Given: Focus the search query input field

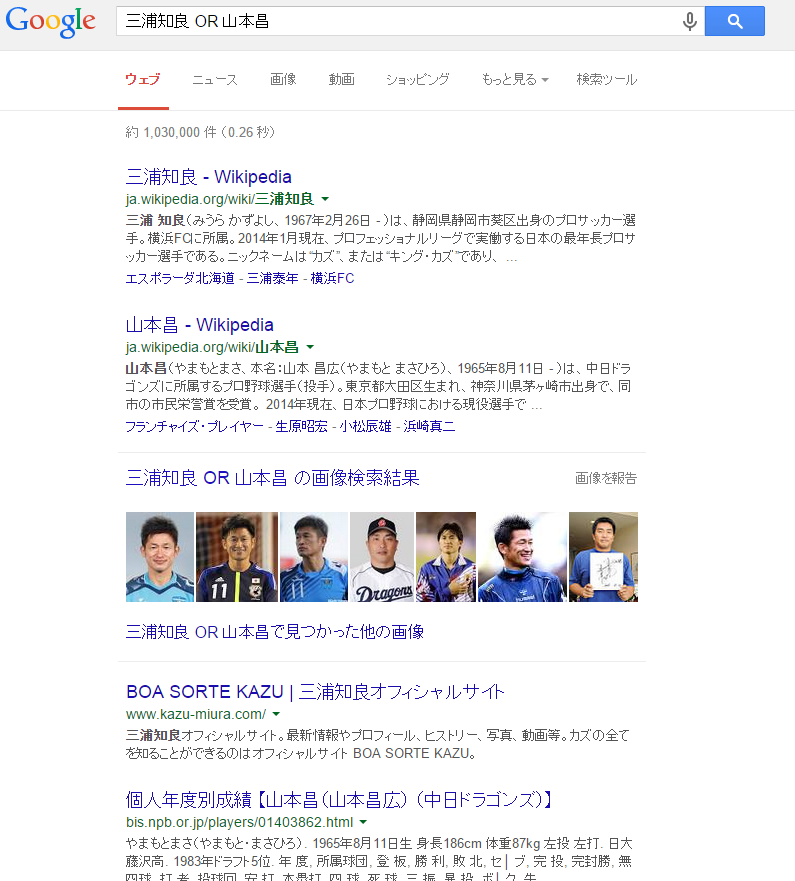Looking at the screenshot, I should pos(396,21).
